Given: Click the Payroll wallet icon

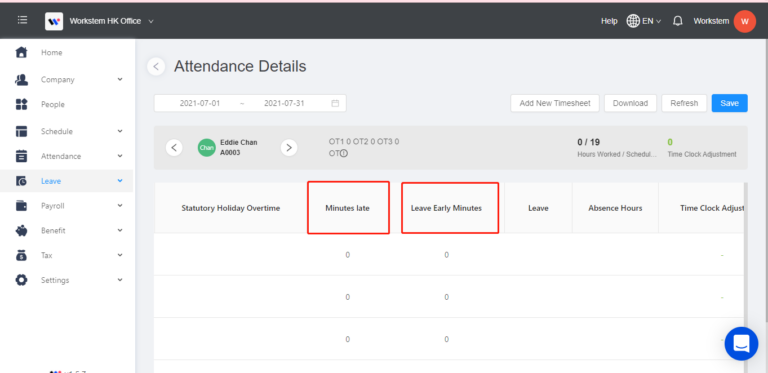Looking at the screenshot, I should [21, 206].
